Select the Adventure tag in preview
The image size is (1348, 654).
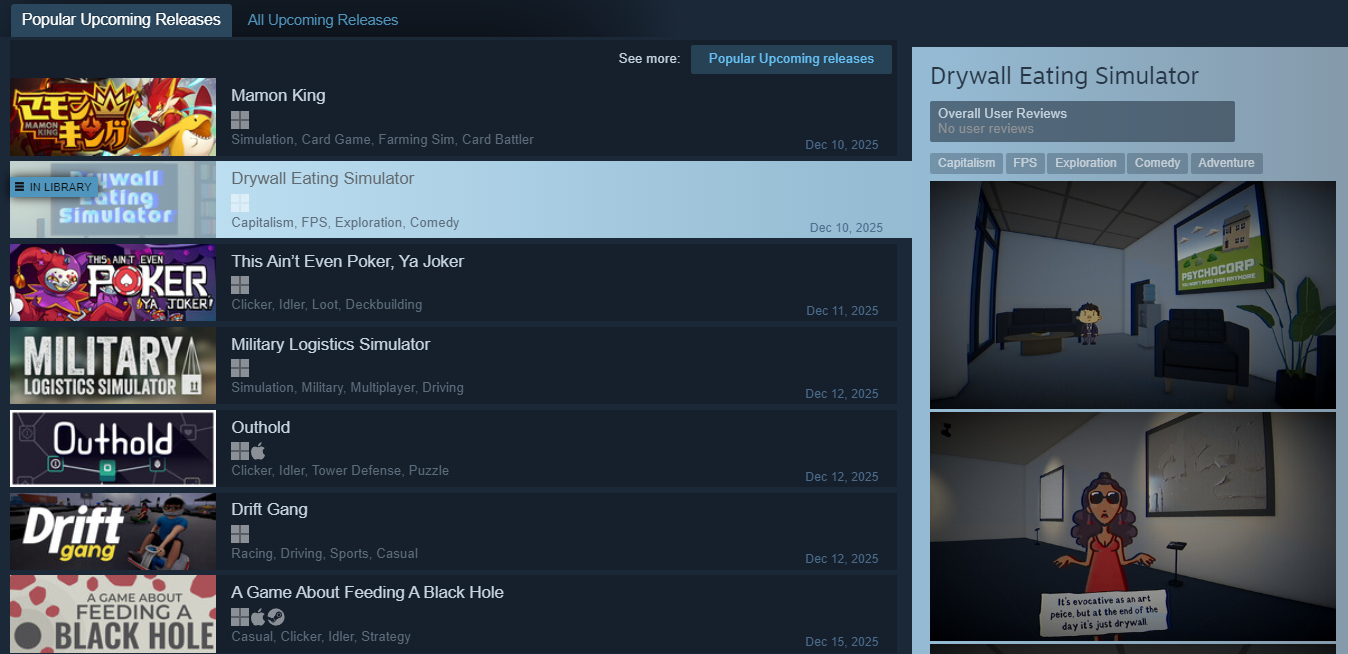point(1225,163)
